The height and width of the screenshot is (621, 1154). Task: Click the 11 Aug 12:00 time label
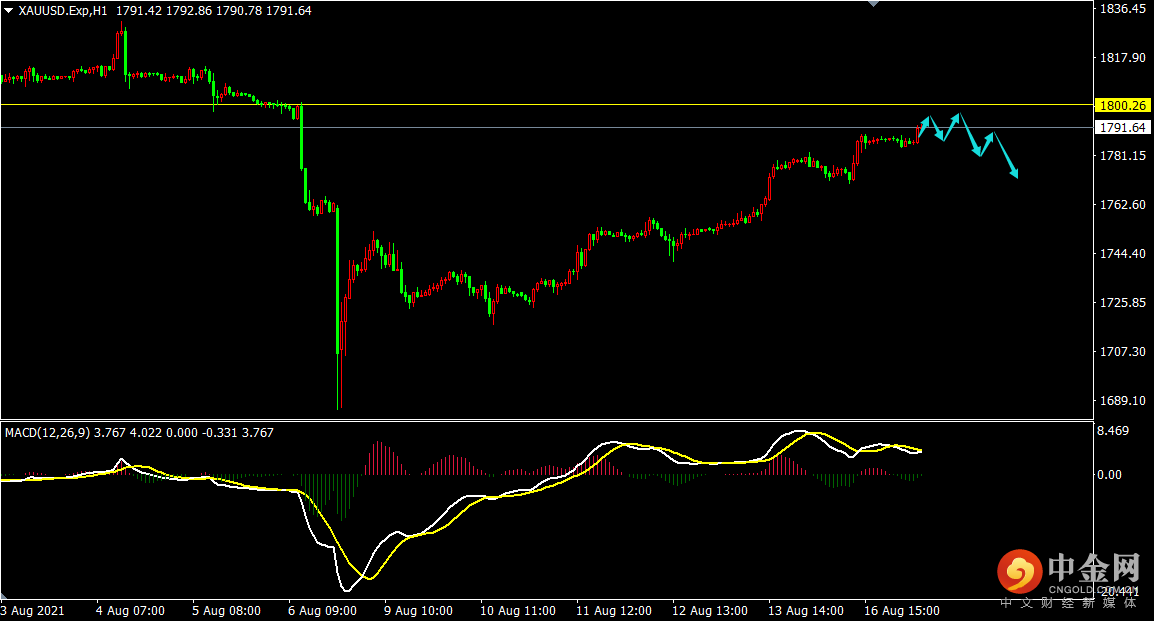pyautogui.click(x=614, y=611)
